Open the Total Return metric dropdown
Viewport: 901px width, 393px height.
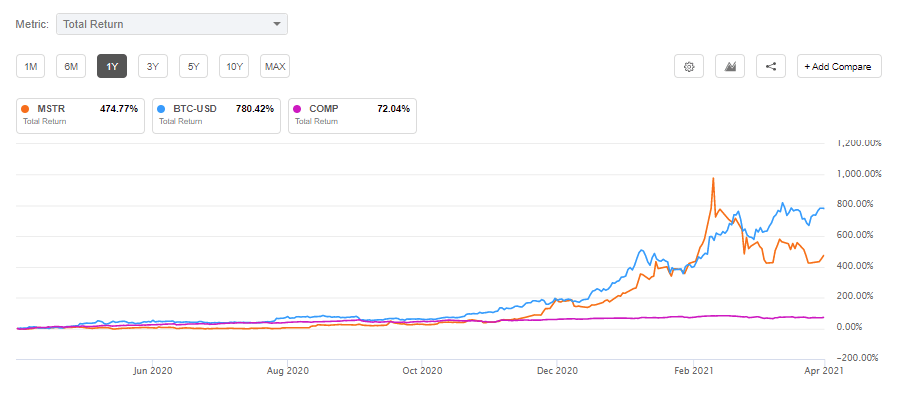pos(172,24)
